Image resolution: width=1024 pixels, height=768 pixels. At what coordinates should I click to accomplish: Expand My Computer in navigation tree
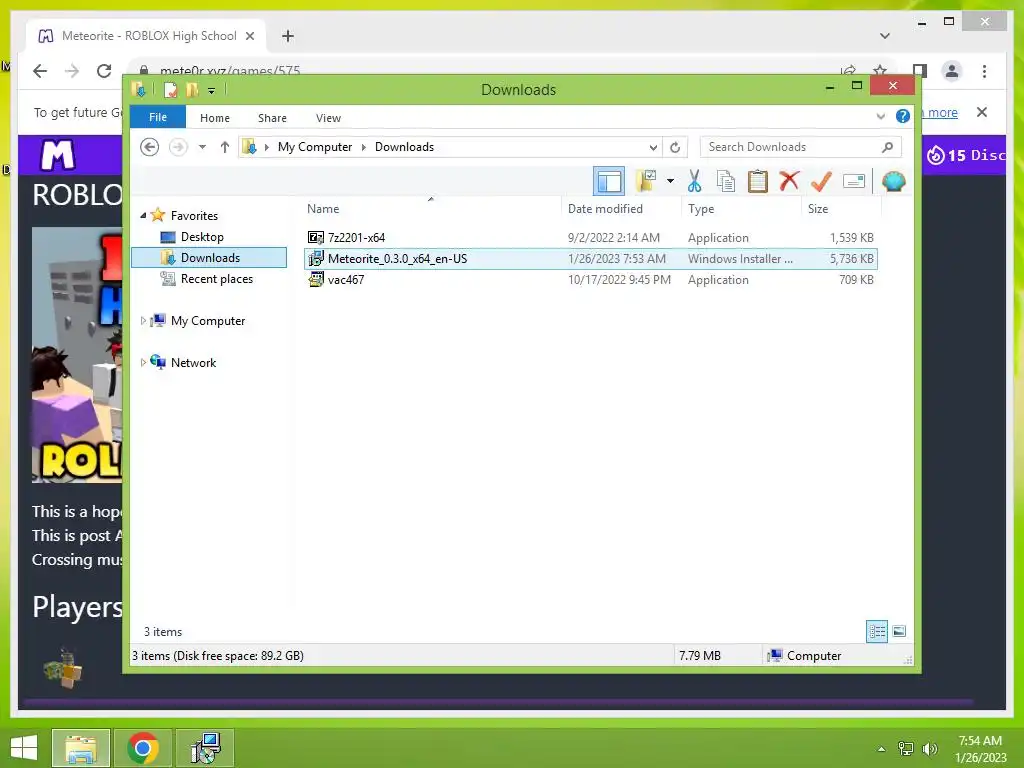(x=143, y=321)
